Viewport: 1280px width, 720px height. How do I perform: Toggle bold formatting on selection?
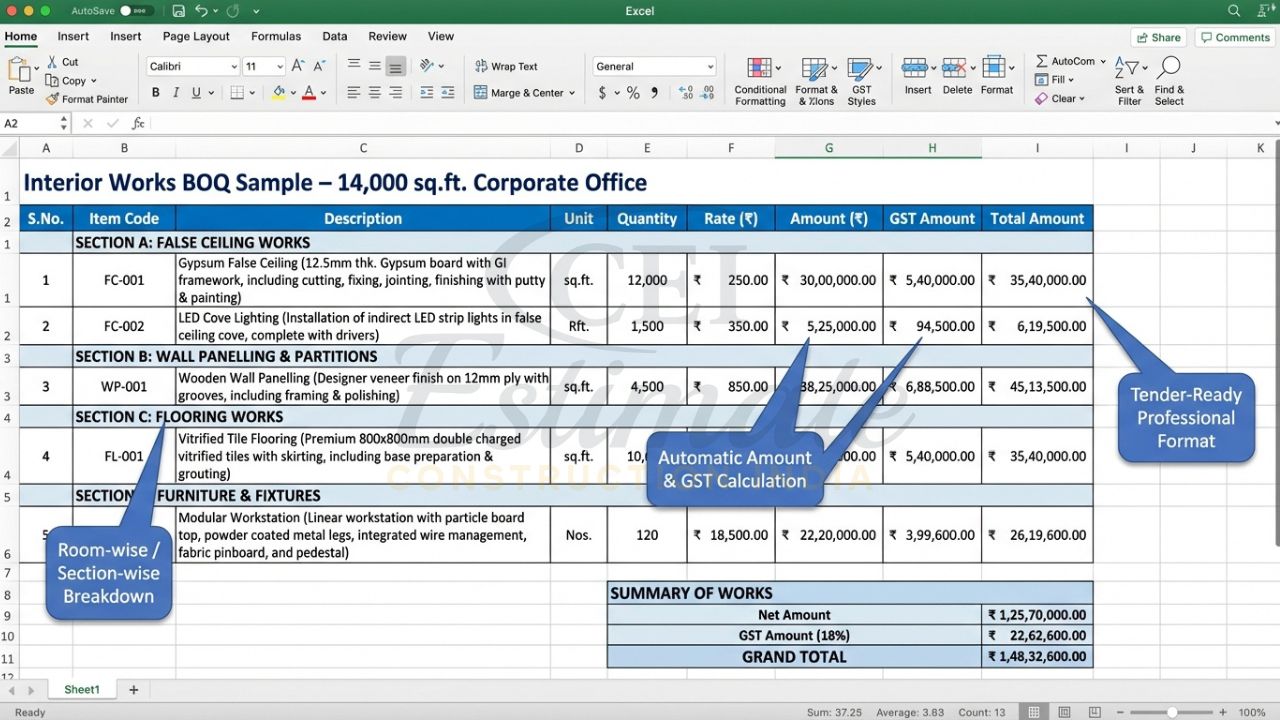pyautogui.click(x=155, y=91)
